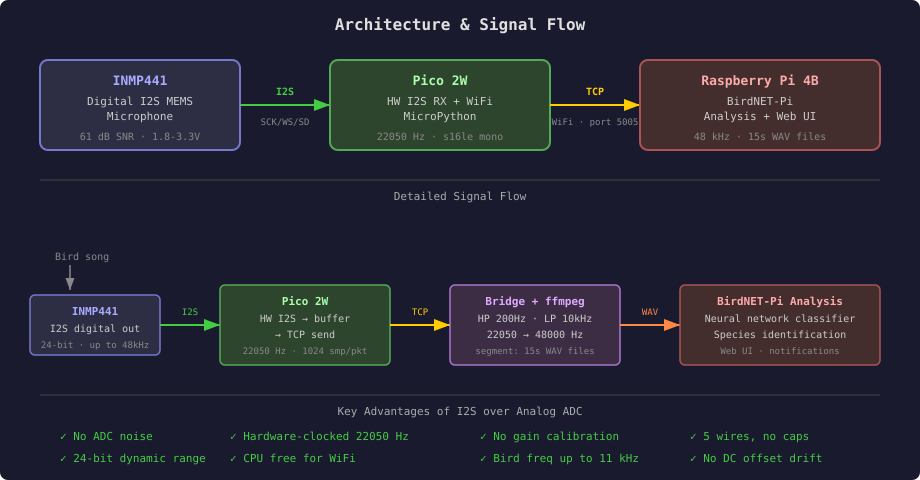Click the 'Hardware-clocked 22050 Hz' advantage
Viewport: 920px width, 480px height.
(319, 437)
